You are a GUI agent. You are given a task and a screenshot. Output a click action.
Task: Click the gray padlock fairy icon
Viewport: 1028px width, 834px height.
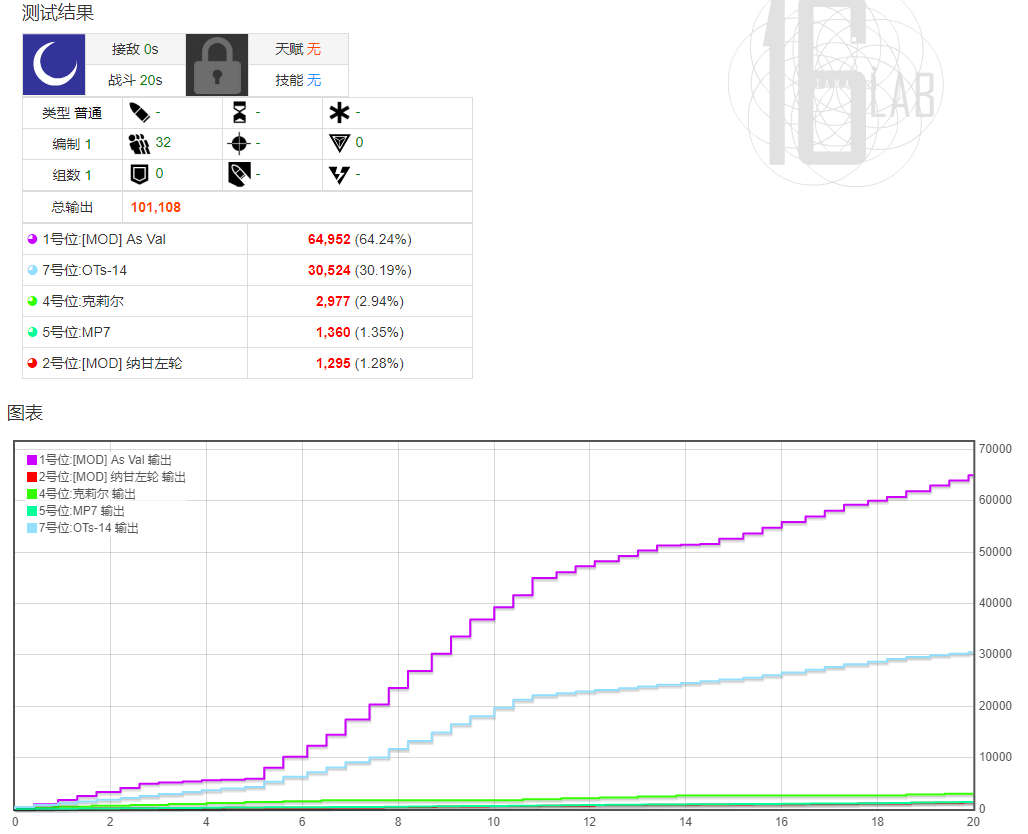pos(217,64)
